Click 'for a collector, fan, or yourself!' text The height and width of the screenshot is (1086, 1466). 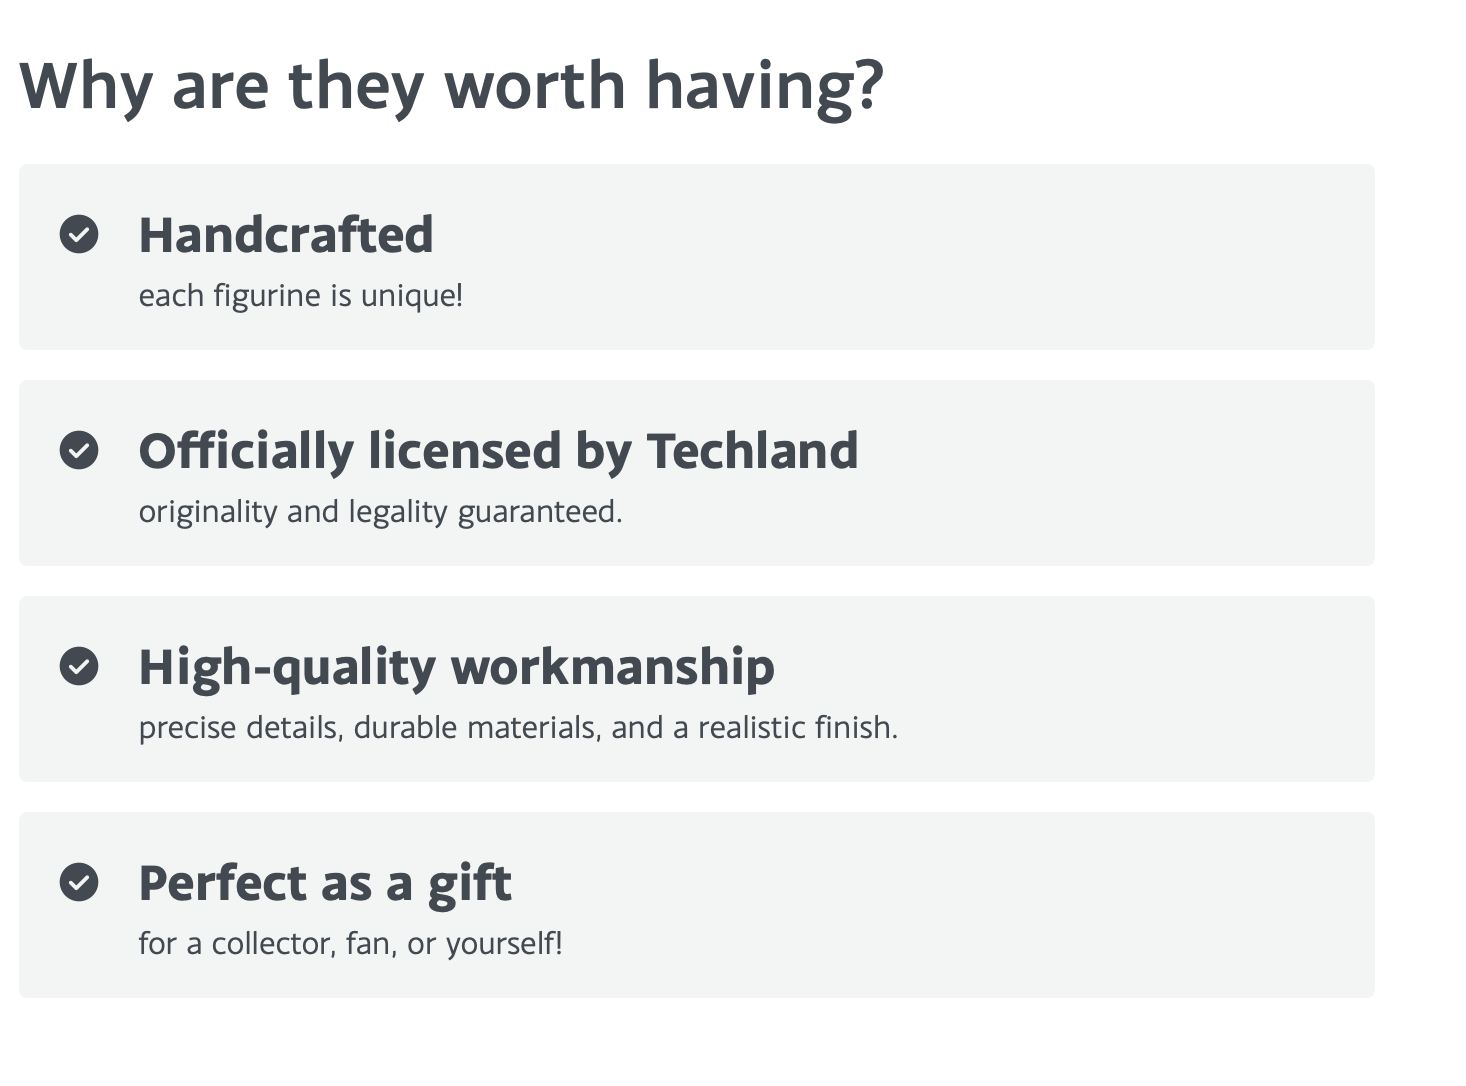[350, 944]
